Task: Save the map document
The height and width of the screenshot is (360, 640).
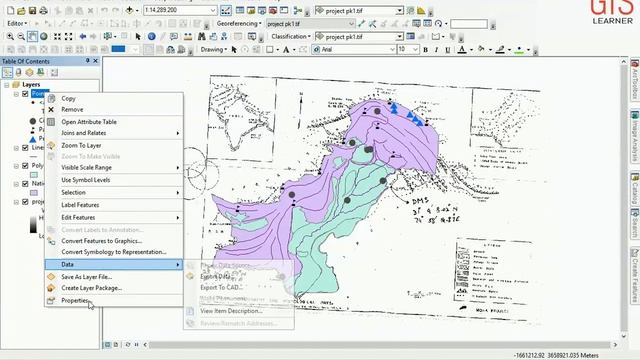Action: (x=32, y=11)
